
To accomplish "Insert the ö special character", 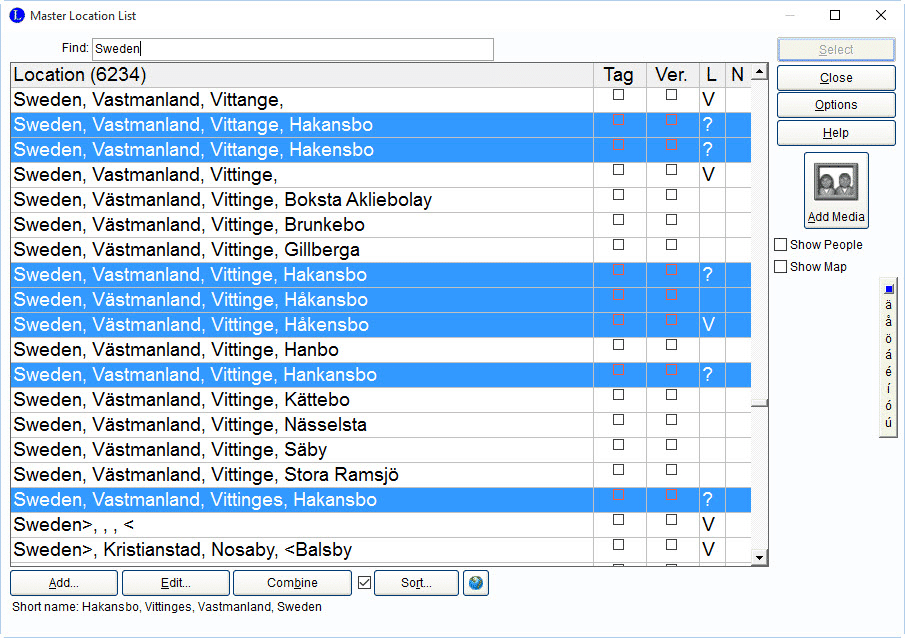I will click(888, 338).
